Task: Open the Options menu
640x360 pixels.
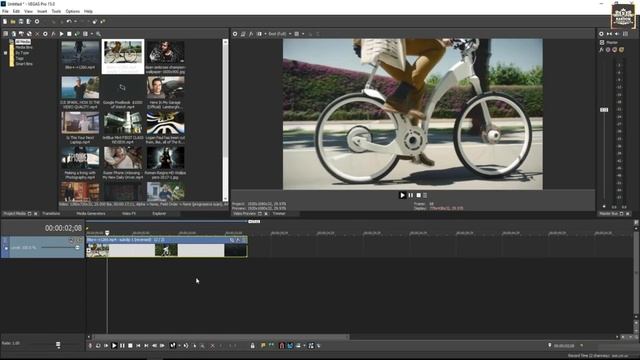Action: coord(73,11)
